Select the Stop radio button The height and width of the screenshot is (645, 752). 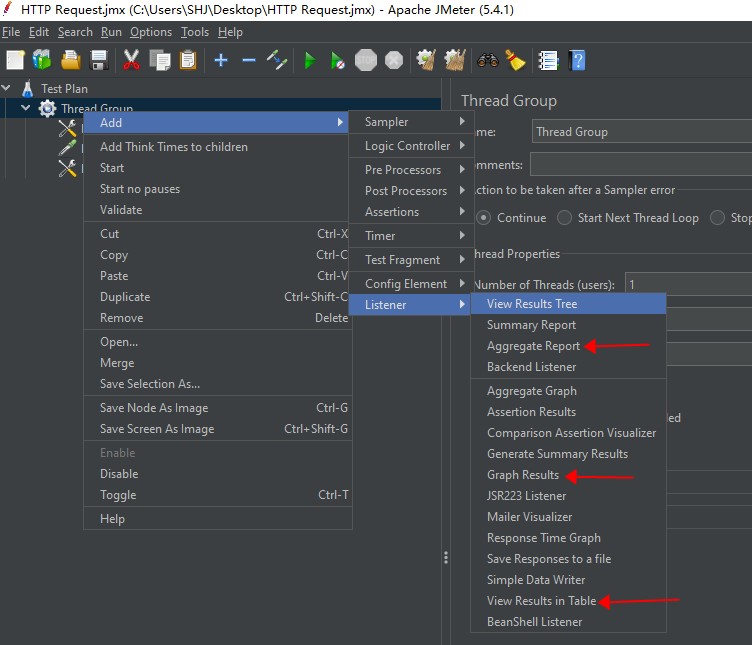(717, 218)
